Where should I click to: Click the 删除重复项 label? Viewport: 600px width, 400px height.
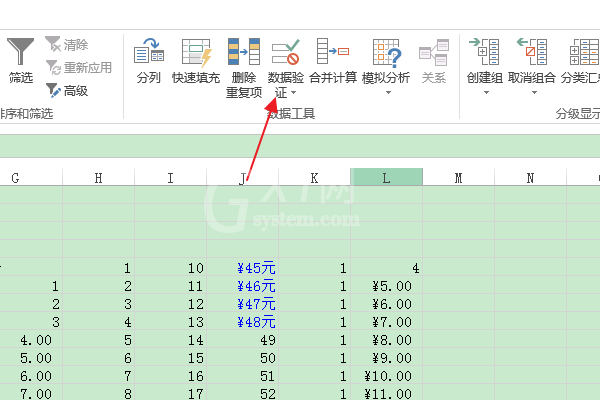click(244, 85)
